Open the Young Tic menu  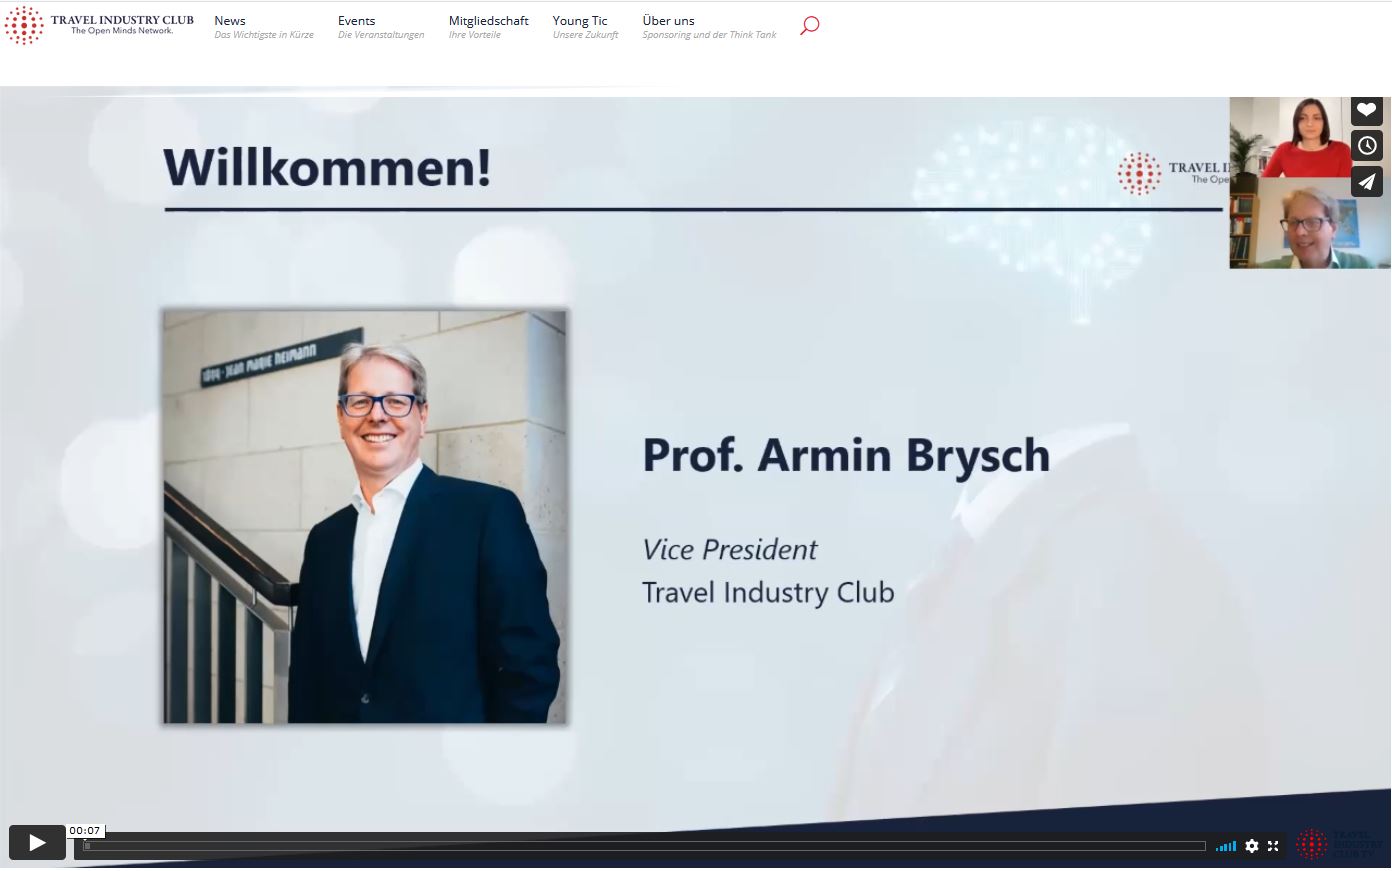point(586,27)
